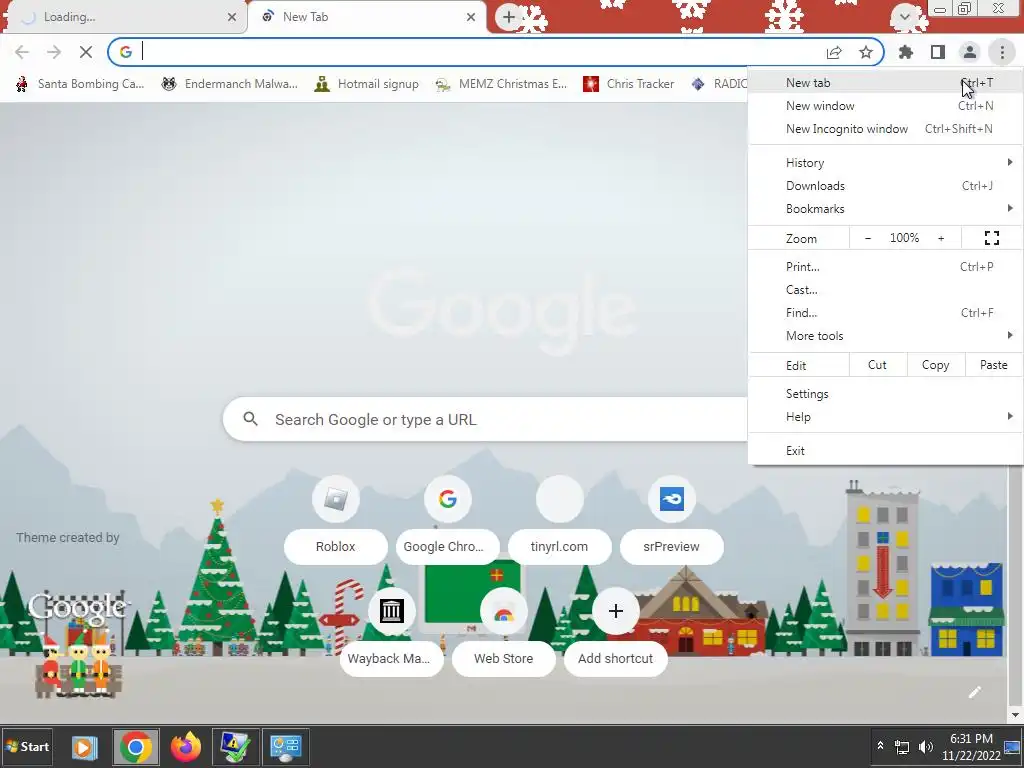Image resolution: width=1024 pixels, height=768 pixels.
Task: Open the Wayback Ma... shortcut tile
Action: tap(391, 632)
